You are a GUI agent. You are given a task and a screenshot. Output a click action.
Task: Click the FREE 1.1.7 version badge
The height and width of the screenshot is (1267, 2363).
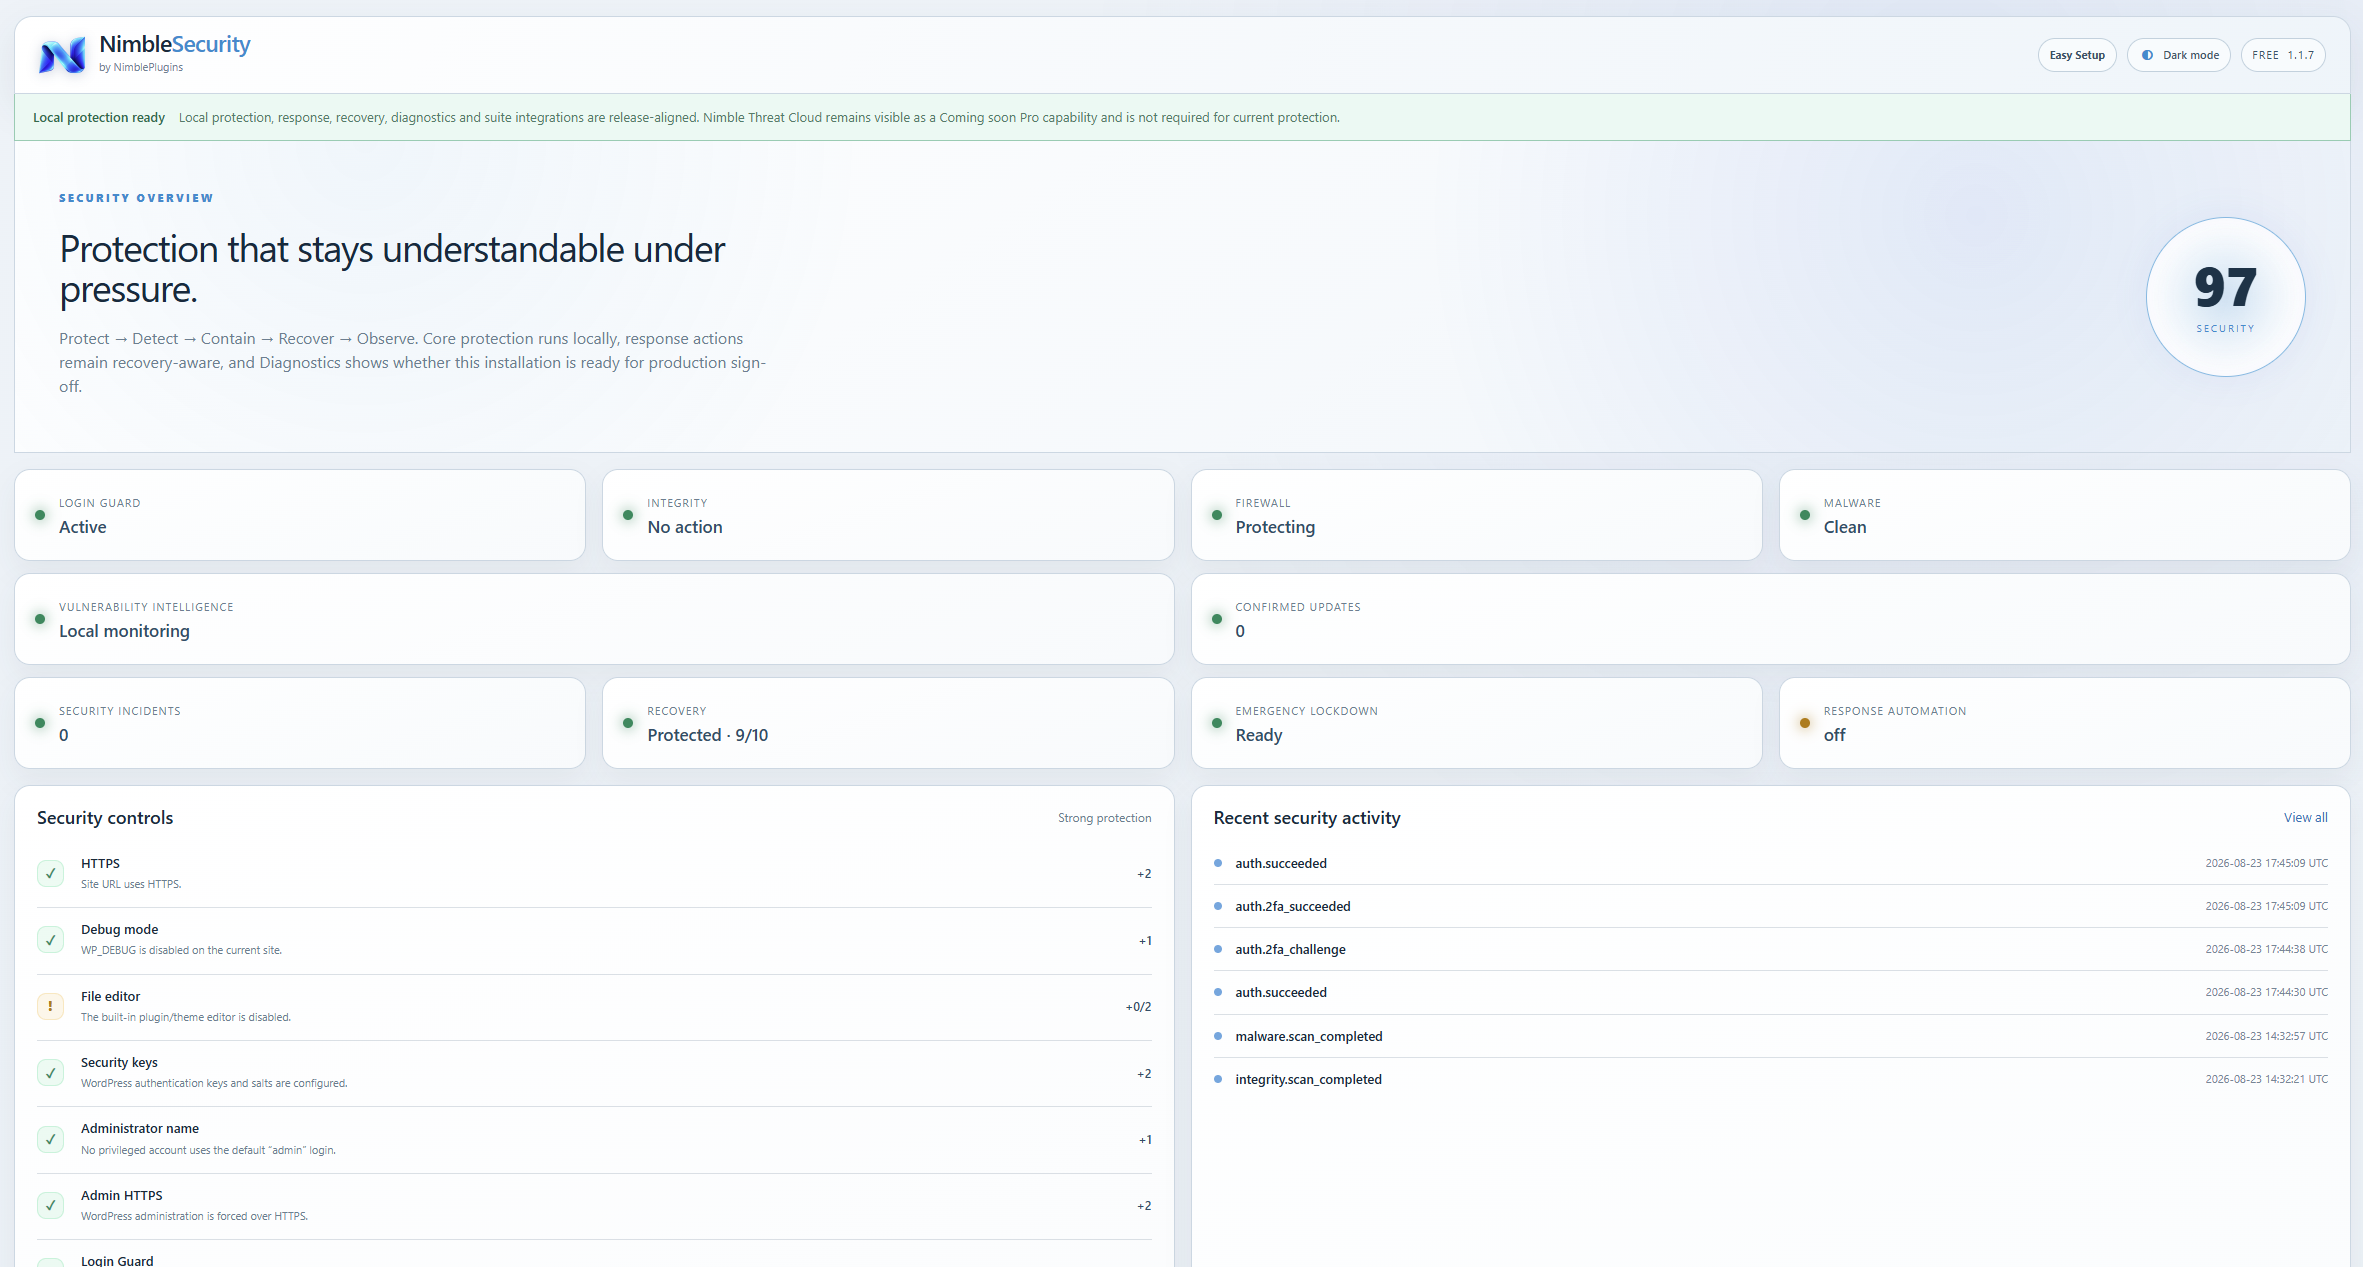(x=2283, y=55)
